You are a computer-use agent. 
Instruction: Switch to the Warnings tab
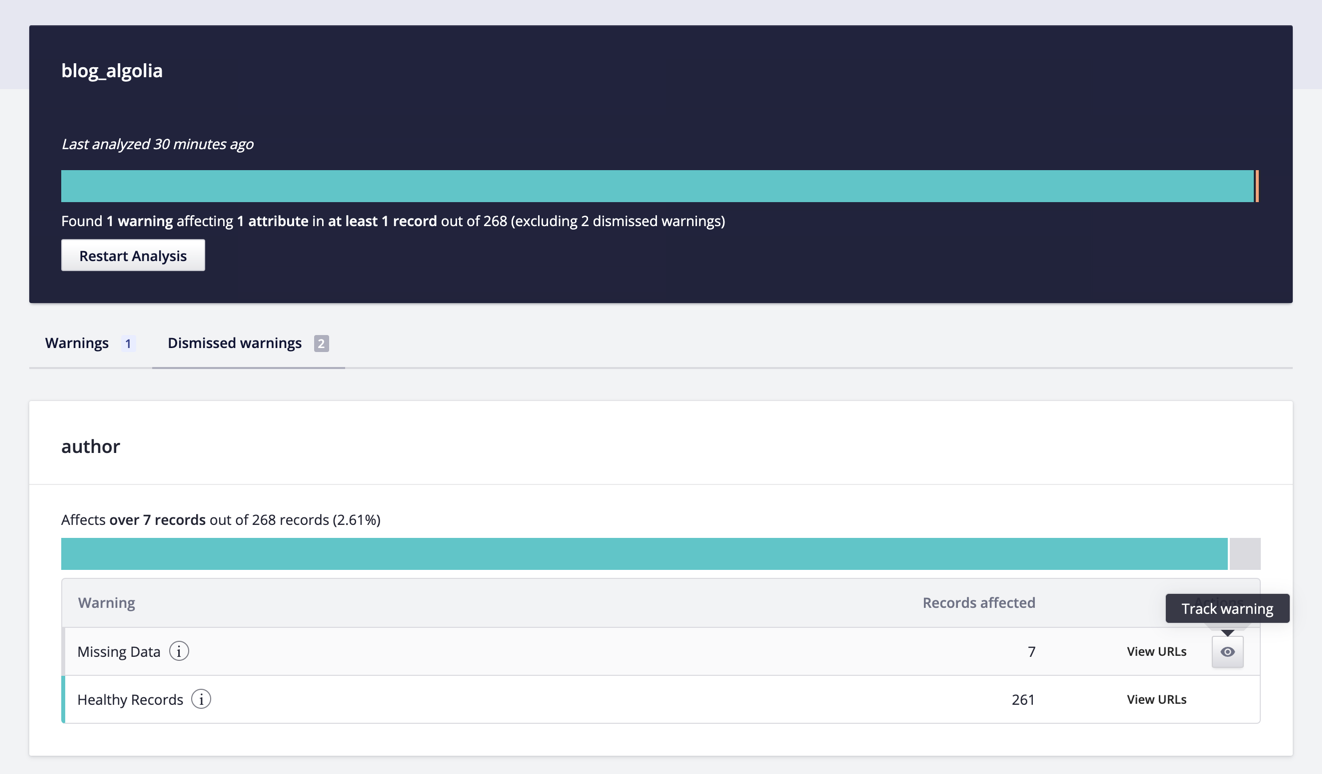pos(90,343)
